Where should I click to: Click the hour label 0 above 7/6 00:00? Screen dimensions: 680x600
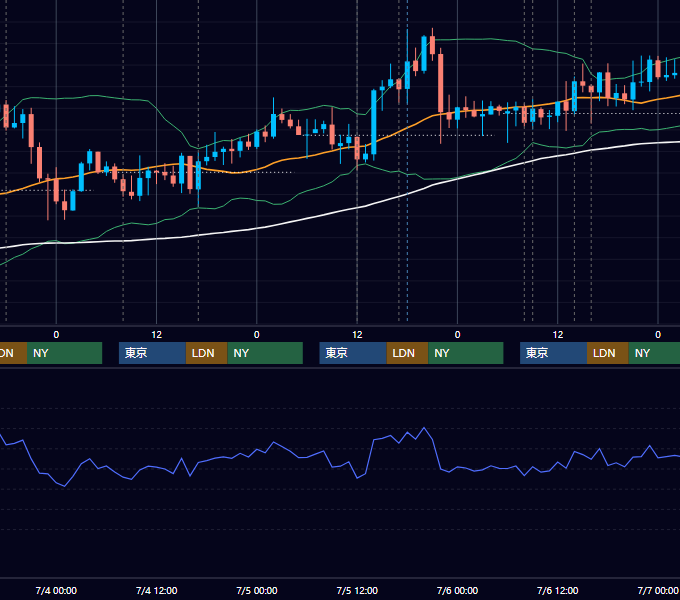(457, 335)
